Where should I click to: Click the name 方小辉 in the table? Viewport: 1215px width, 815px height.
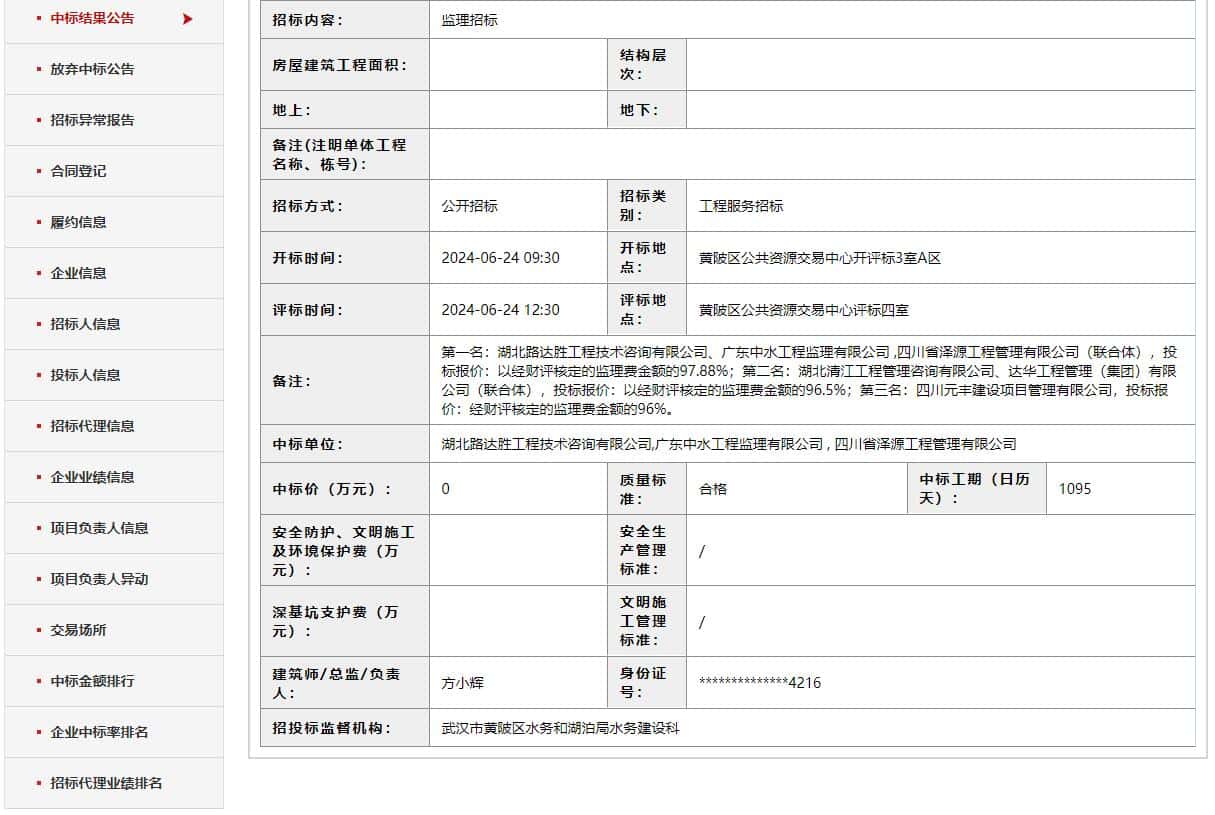(463, 683)
